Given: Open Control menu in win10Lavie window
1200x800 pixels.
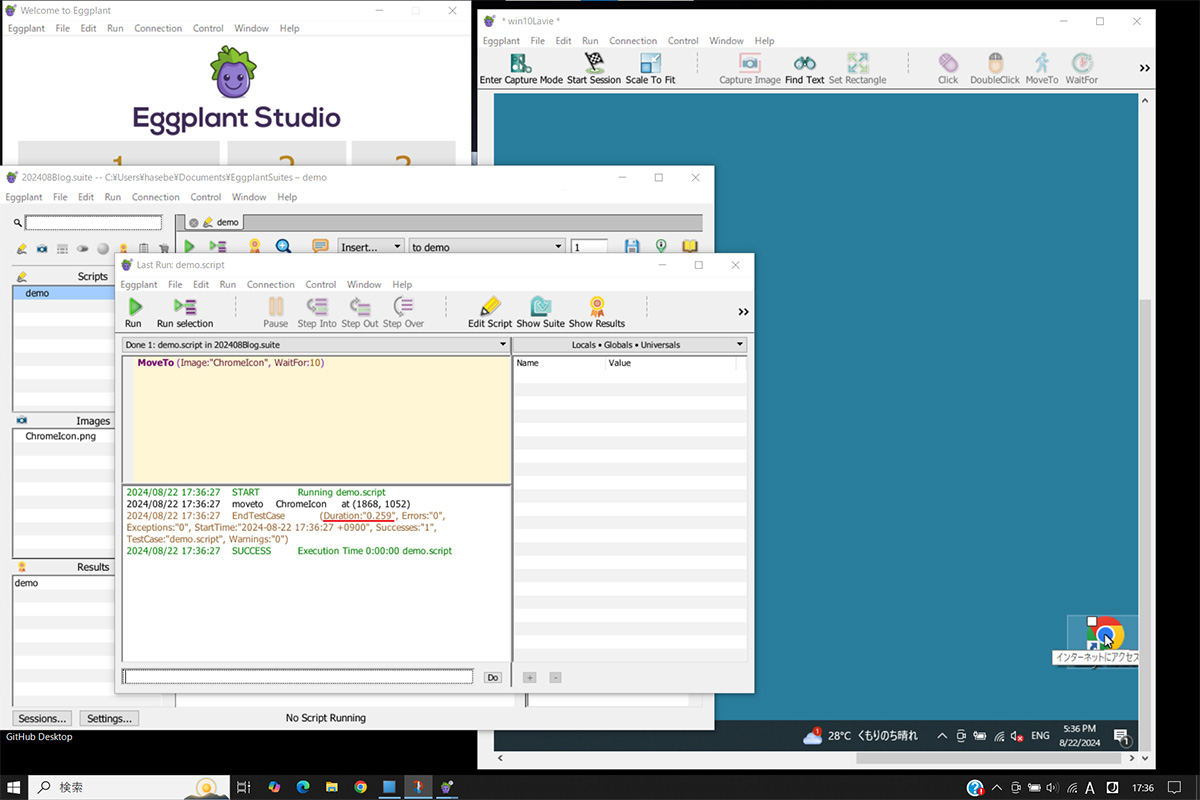Looking at the screenshot, I should tap(683, 41).
